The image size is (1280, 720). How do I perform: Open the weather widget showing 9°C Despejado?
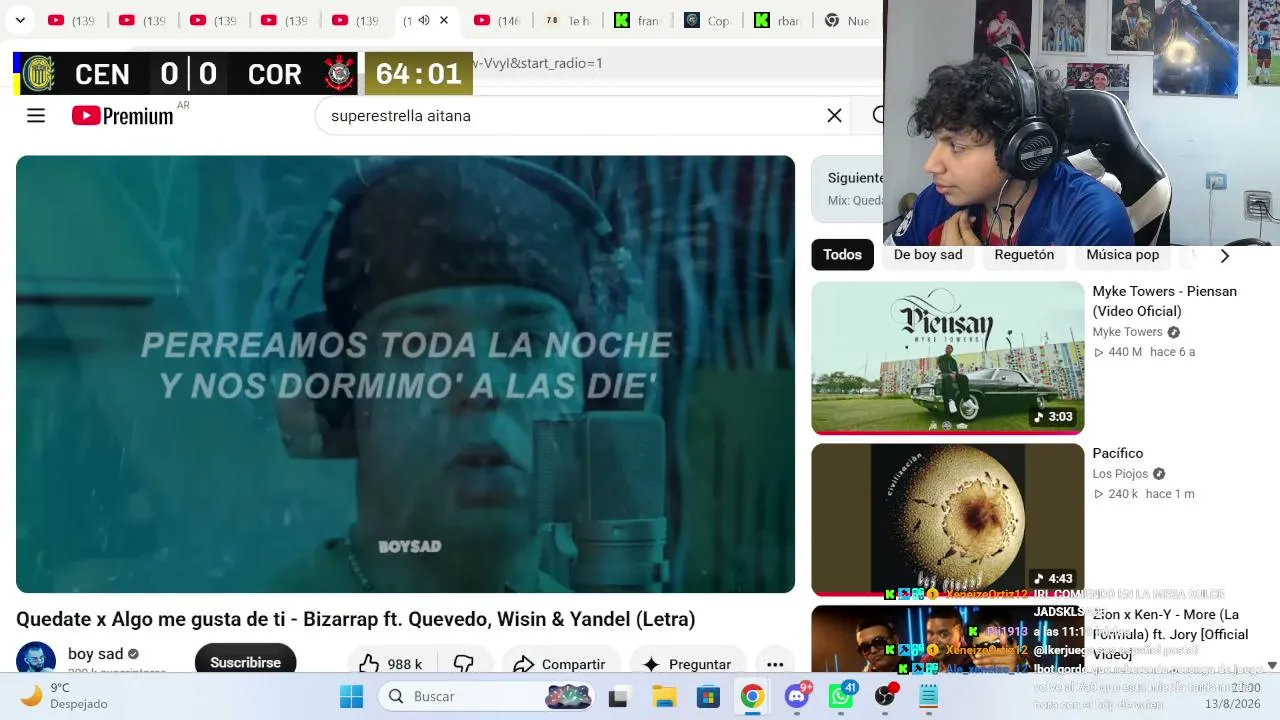click(66, 696)
